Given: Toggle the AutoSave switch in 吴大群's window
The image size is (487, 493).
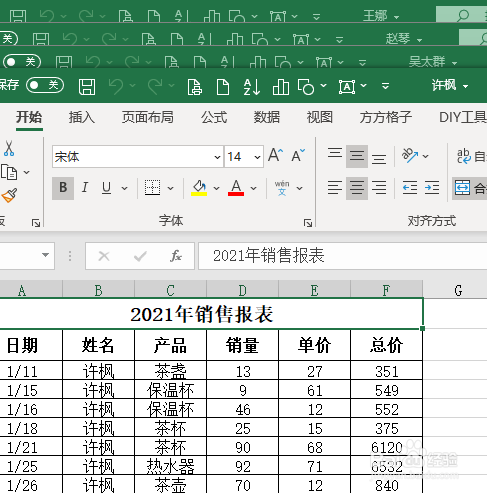Looking at the screenshot, I should [x=22, y=62].
